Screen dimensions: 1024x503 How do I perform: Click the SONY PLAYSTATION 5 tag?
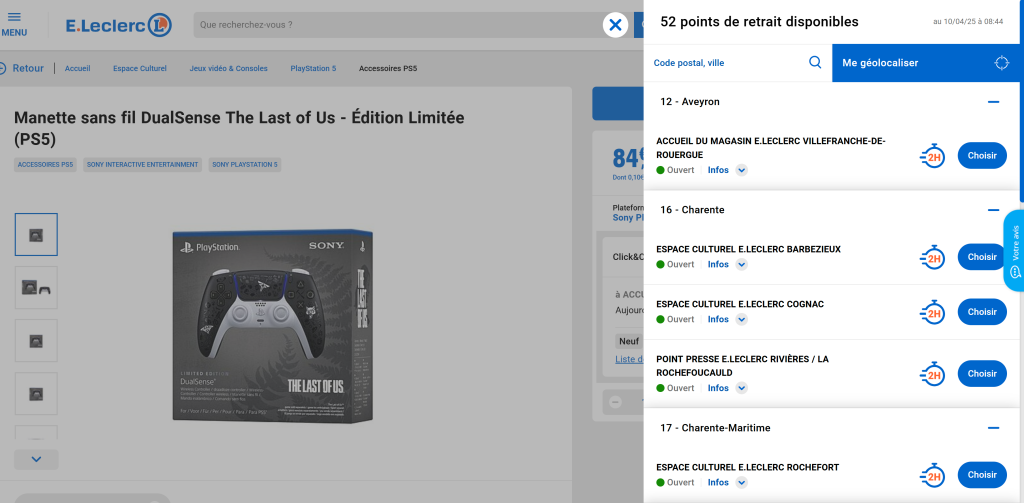click(245, 165)
